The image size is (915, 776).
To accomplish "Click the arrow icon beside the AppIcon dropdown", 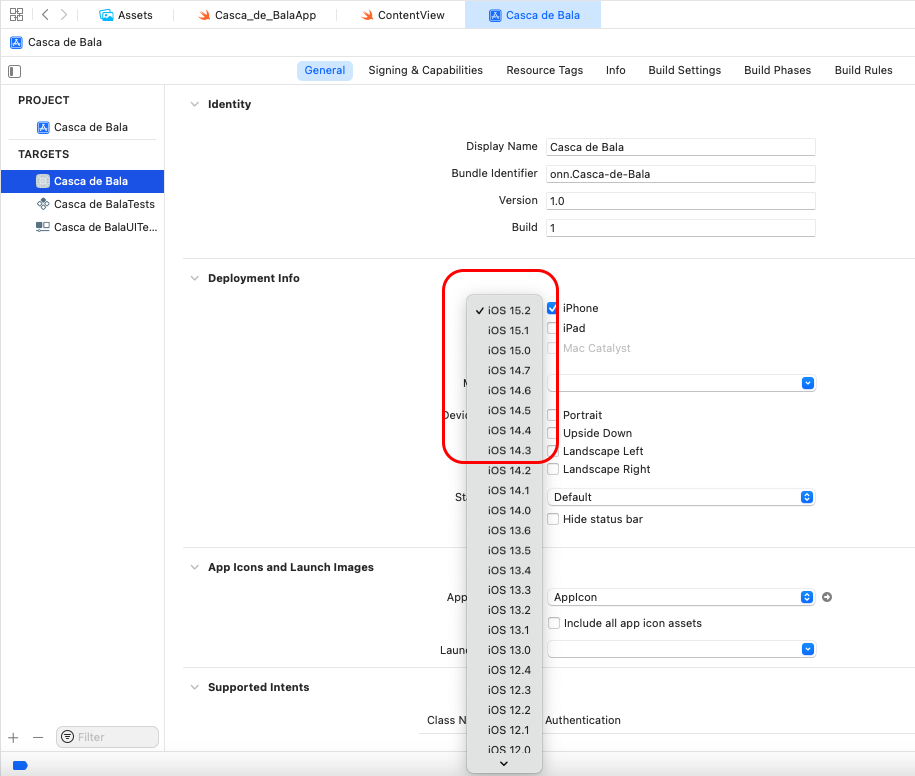I will [x=827, y=596].
